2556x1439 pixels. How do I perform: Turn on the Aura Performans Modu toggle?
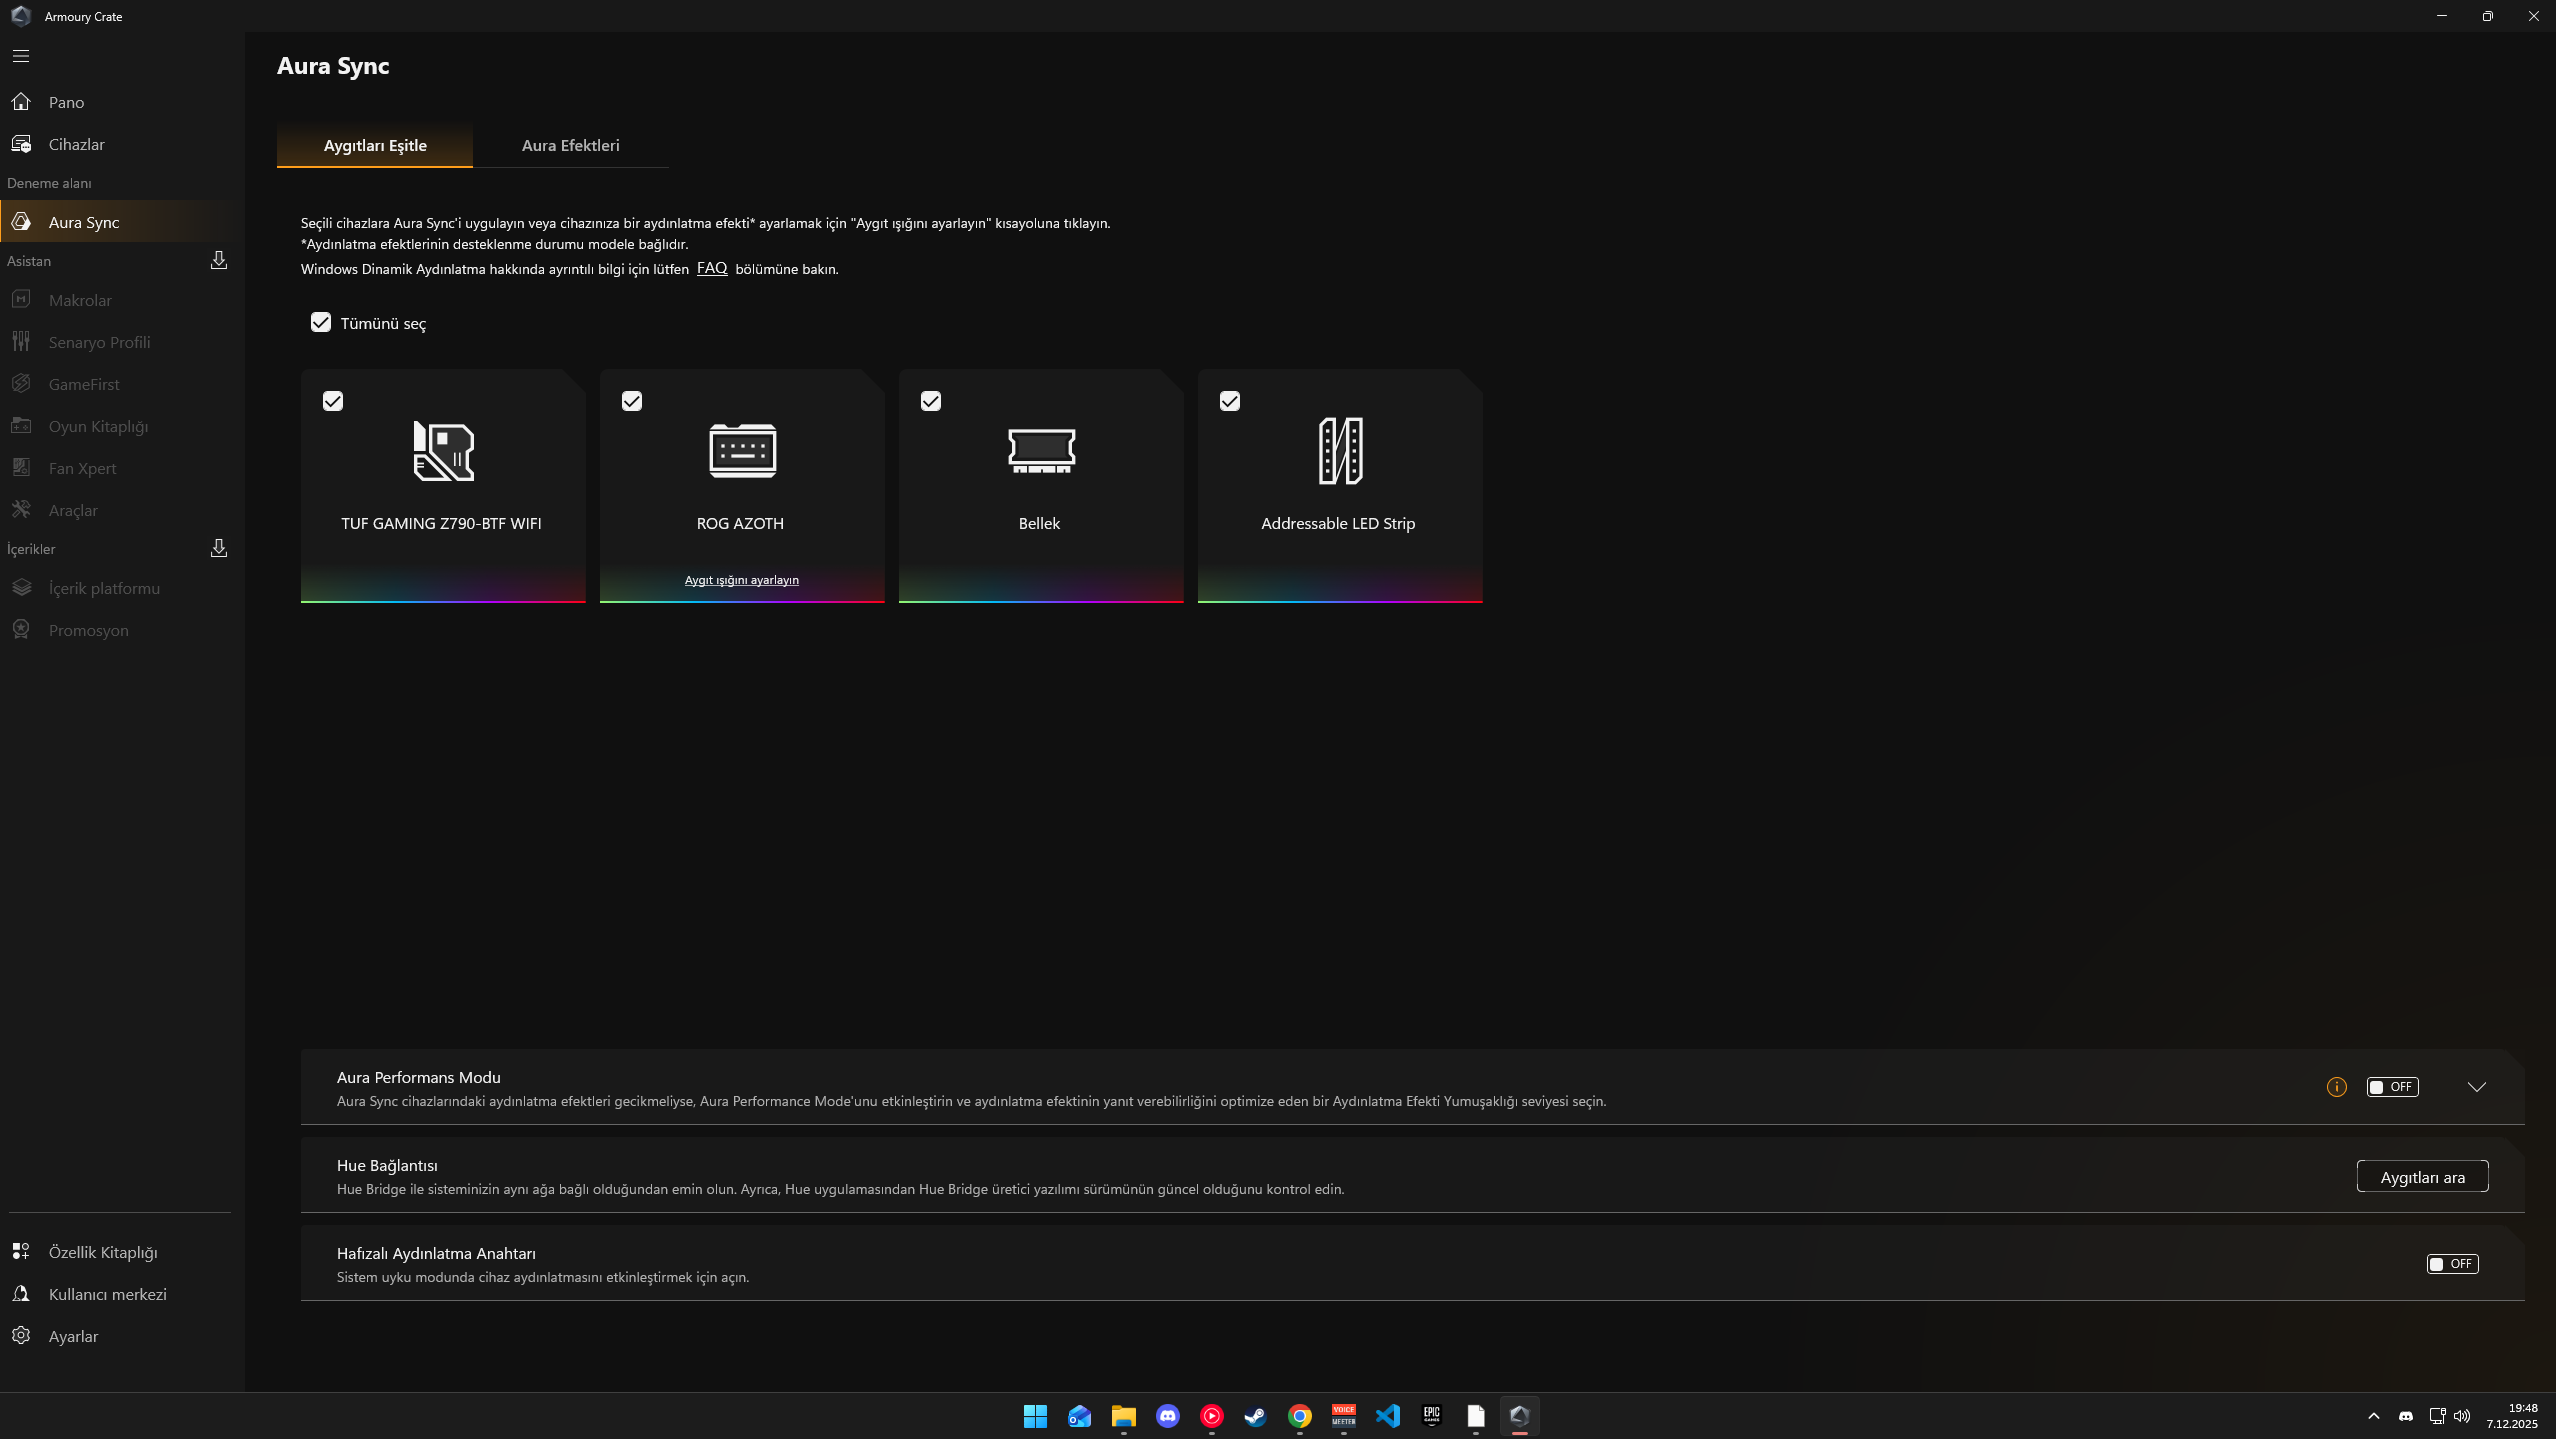(x=2393, y=1087)
